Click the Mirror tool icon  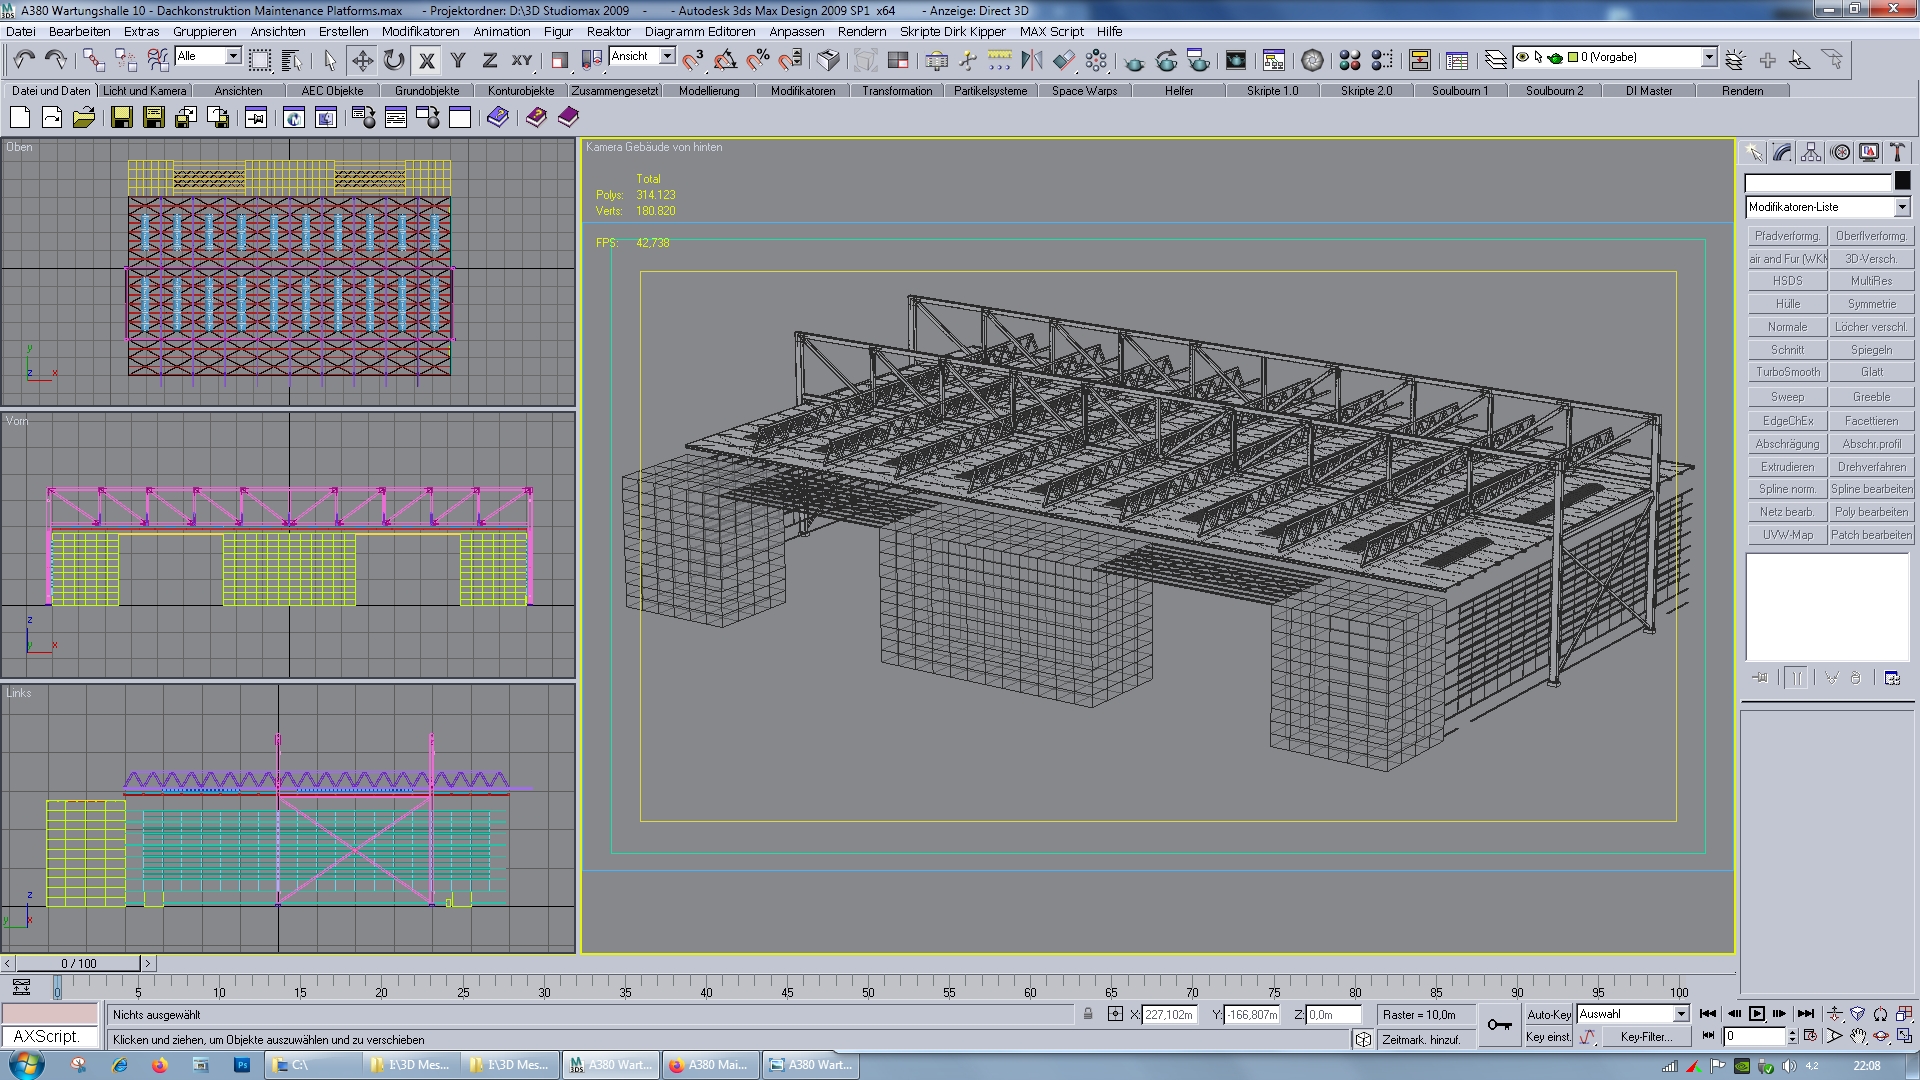(1031, 61)
